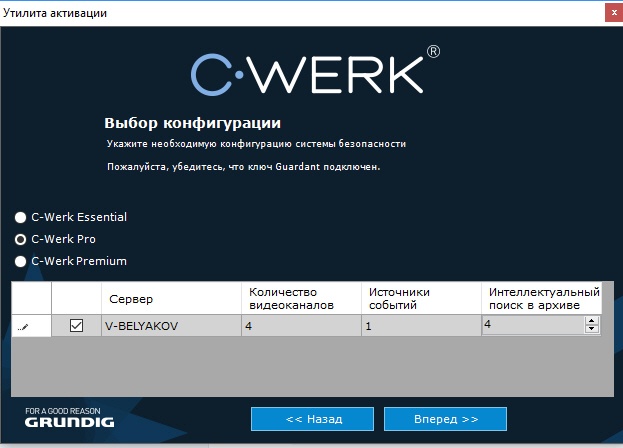Uncheck the V-BELYAKOV server checkbox
Image resolution: width=623 pixels, height=448 pixels.
76,326
